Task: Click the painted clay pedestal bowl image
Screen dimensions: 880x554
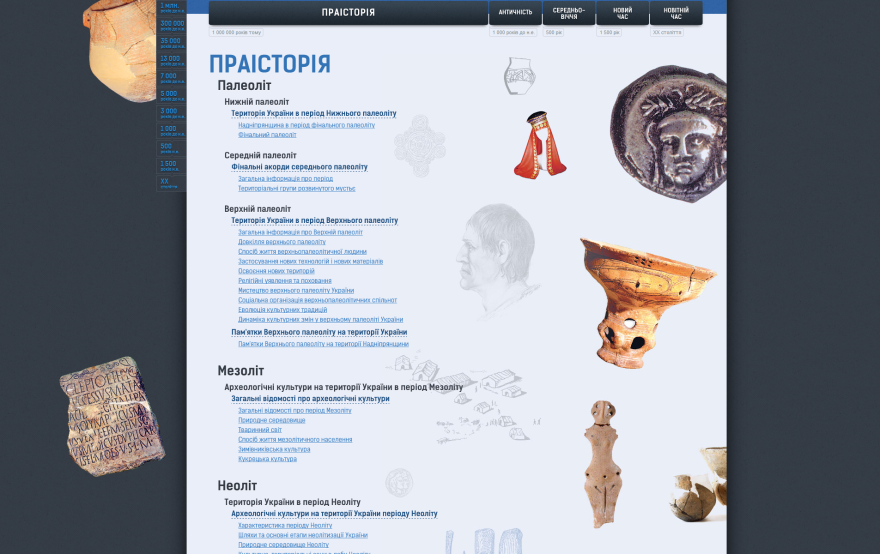Action: [646, 302]
